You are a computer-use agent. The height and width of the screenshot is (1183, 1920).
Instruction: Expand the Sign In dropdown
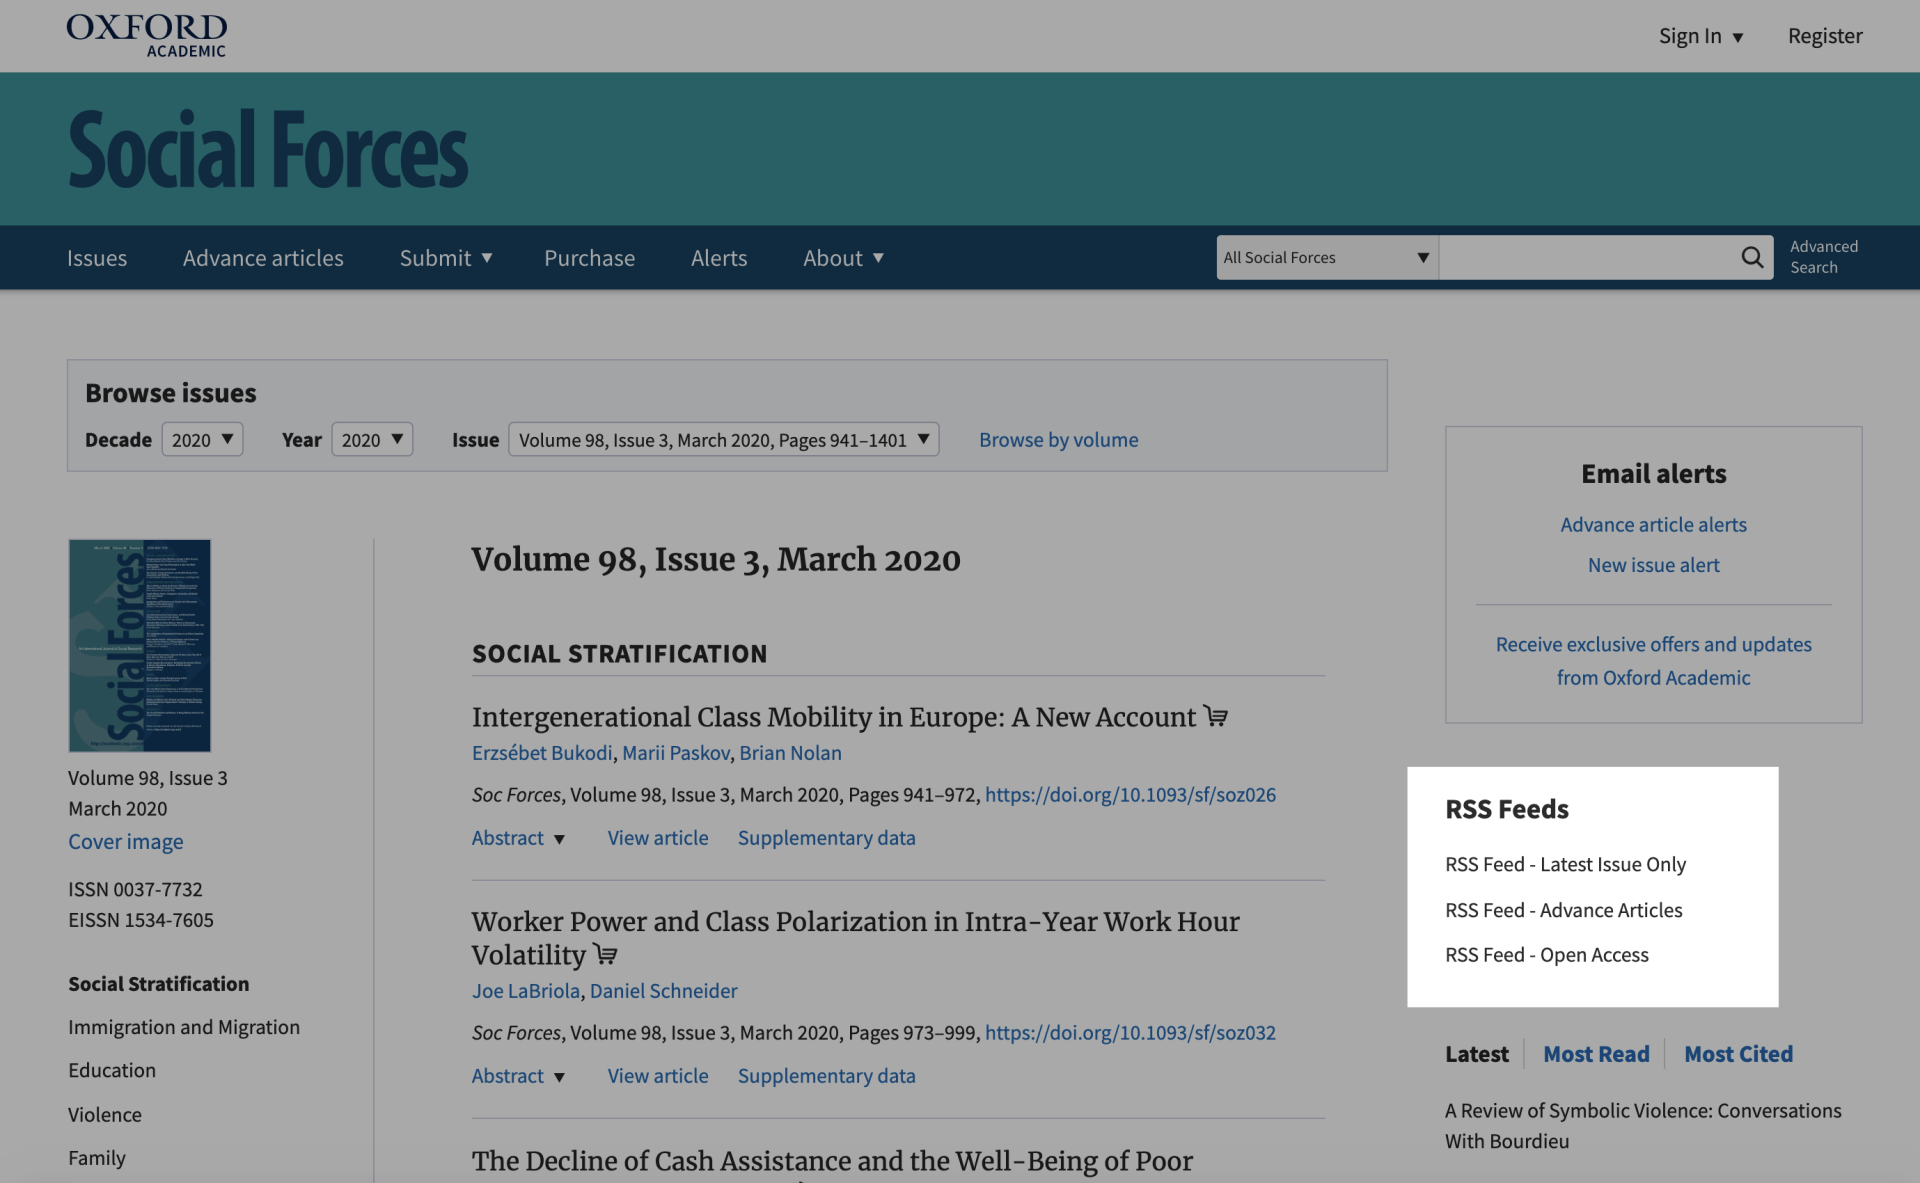(1701, 36)
